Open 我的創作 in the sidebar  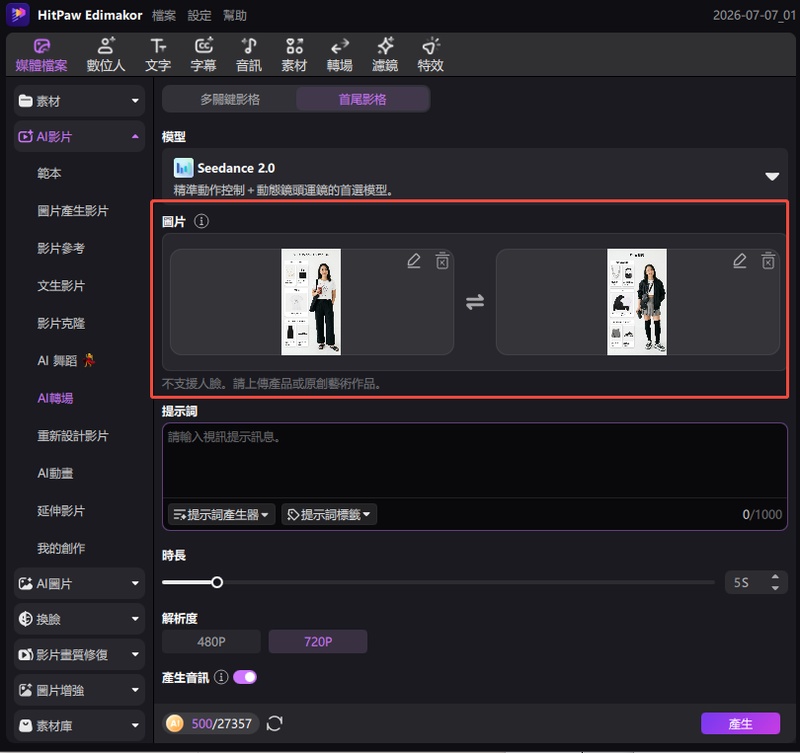point(61,548)
